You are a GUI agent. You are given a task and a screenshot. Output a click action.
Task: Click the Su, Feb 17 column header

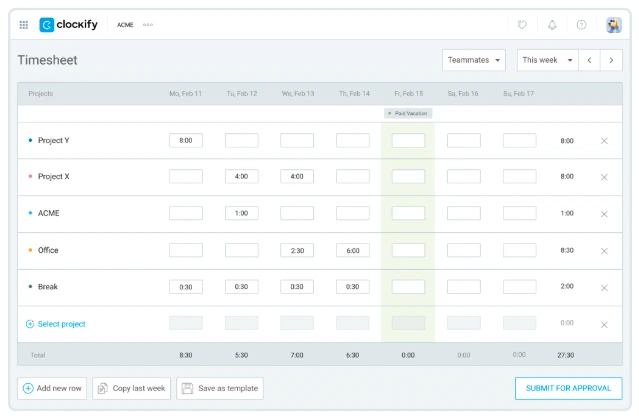pyautogui.click(x=518, y=94)
